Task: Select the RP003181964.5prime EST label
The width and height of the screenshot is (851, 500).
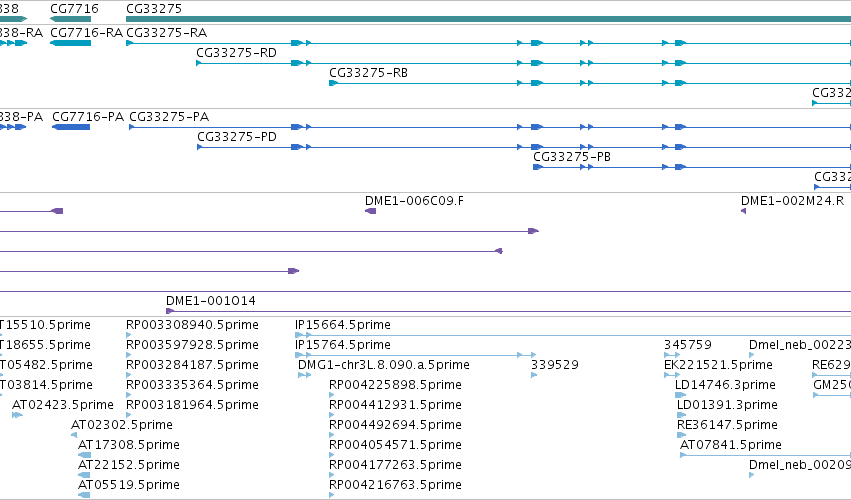Action: [x=192, y=405]
